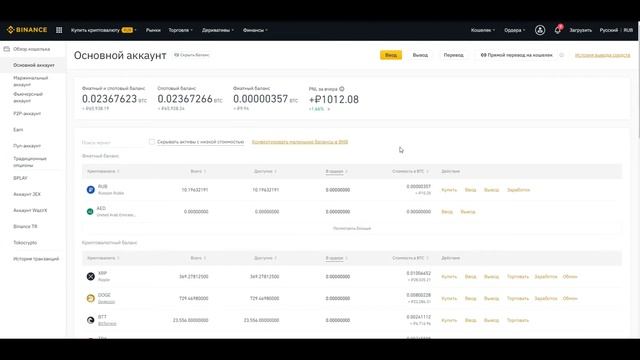Screen dimensions: 640x360
Task: Click Купить in the RUB row
Action: 449,190
